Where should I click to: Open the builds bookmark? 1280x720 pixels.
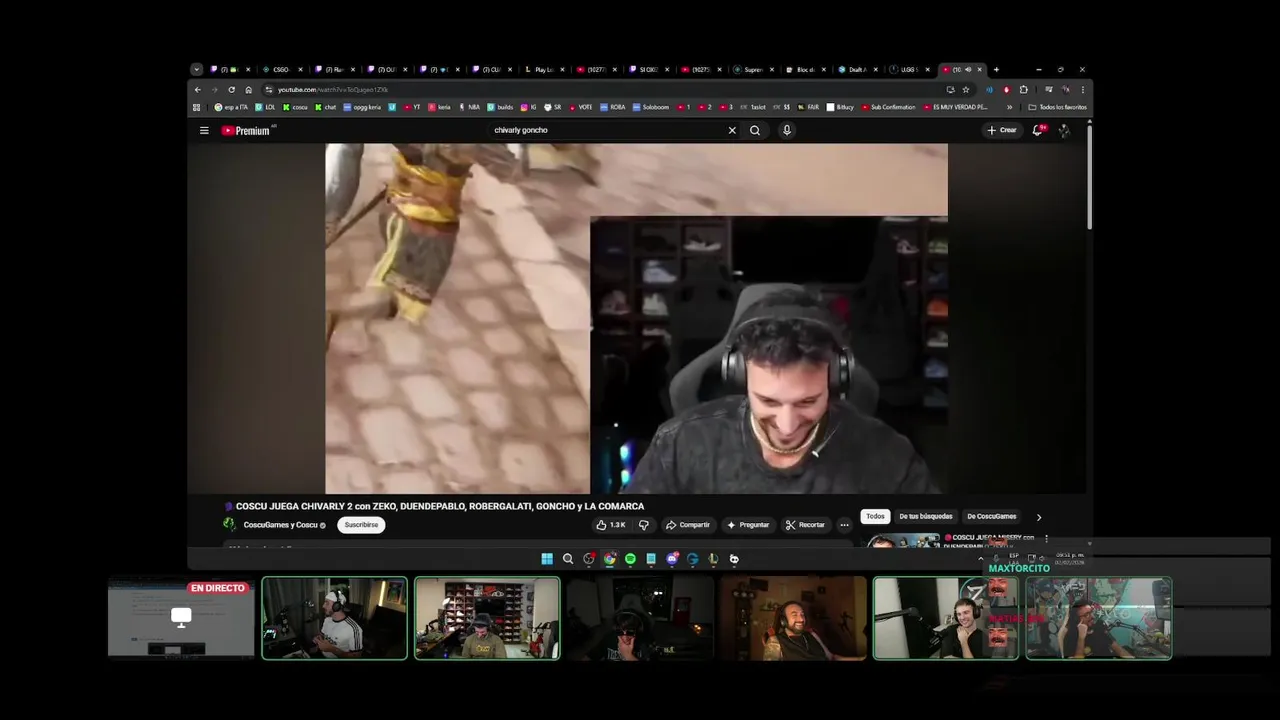tap(500, 107)
